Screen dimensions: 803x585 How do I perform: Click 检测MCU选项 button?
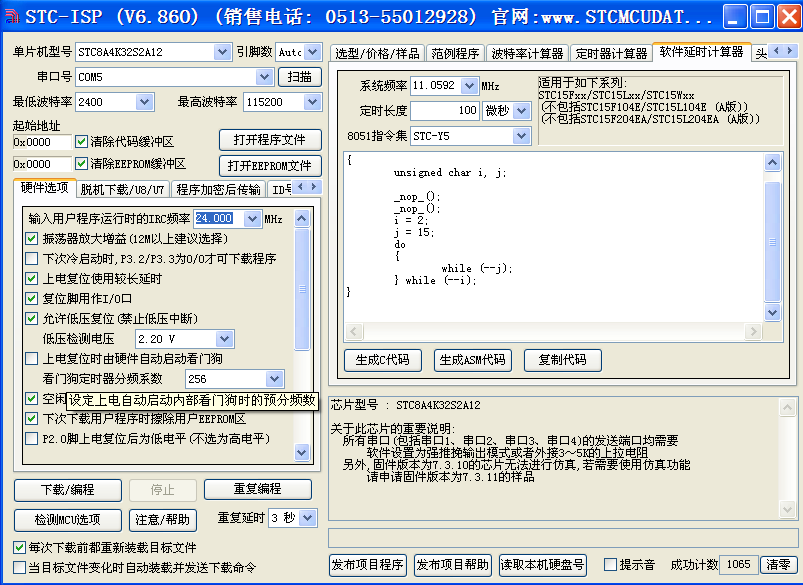coord(68,520)
